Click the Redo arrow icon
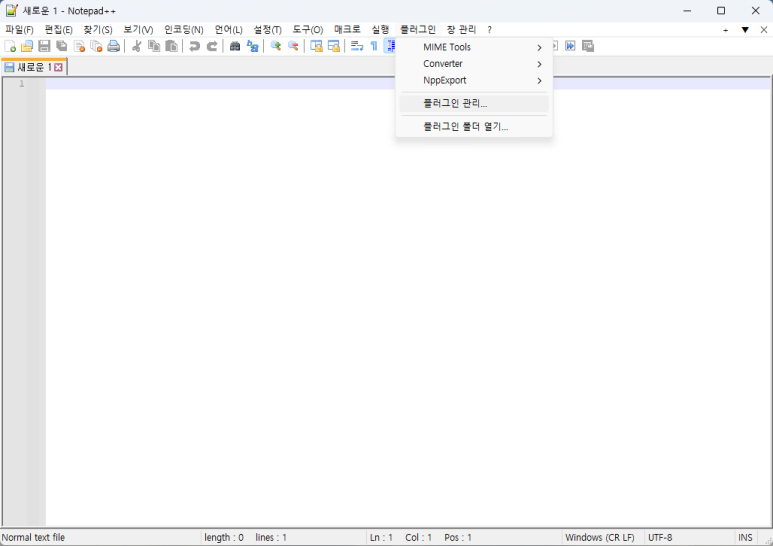 [x=212, y=46]
